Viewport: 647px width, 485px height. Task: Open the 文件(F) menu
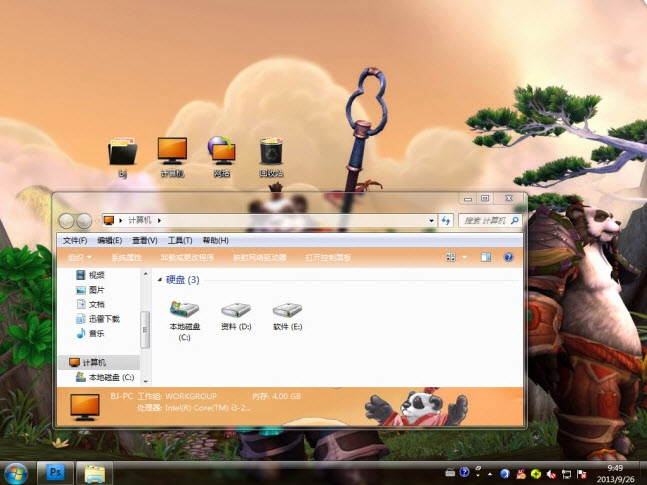click(x=75, y=240)
